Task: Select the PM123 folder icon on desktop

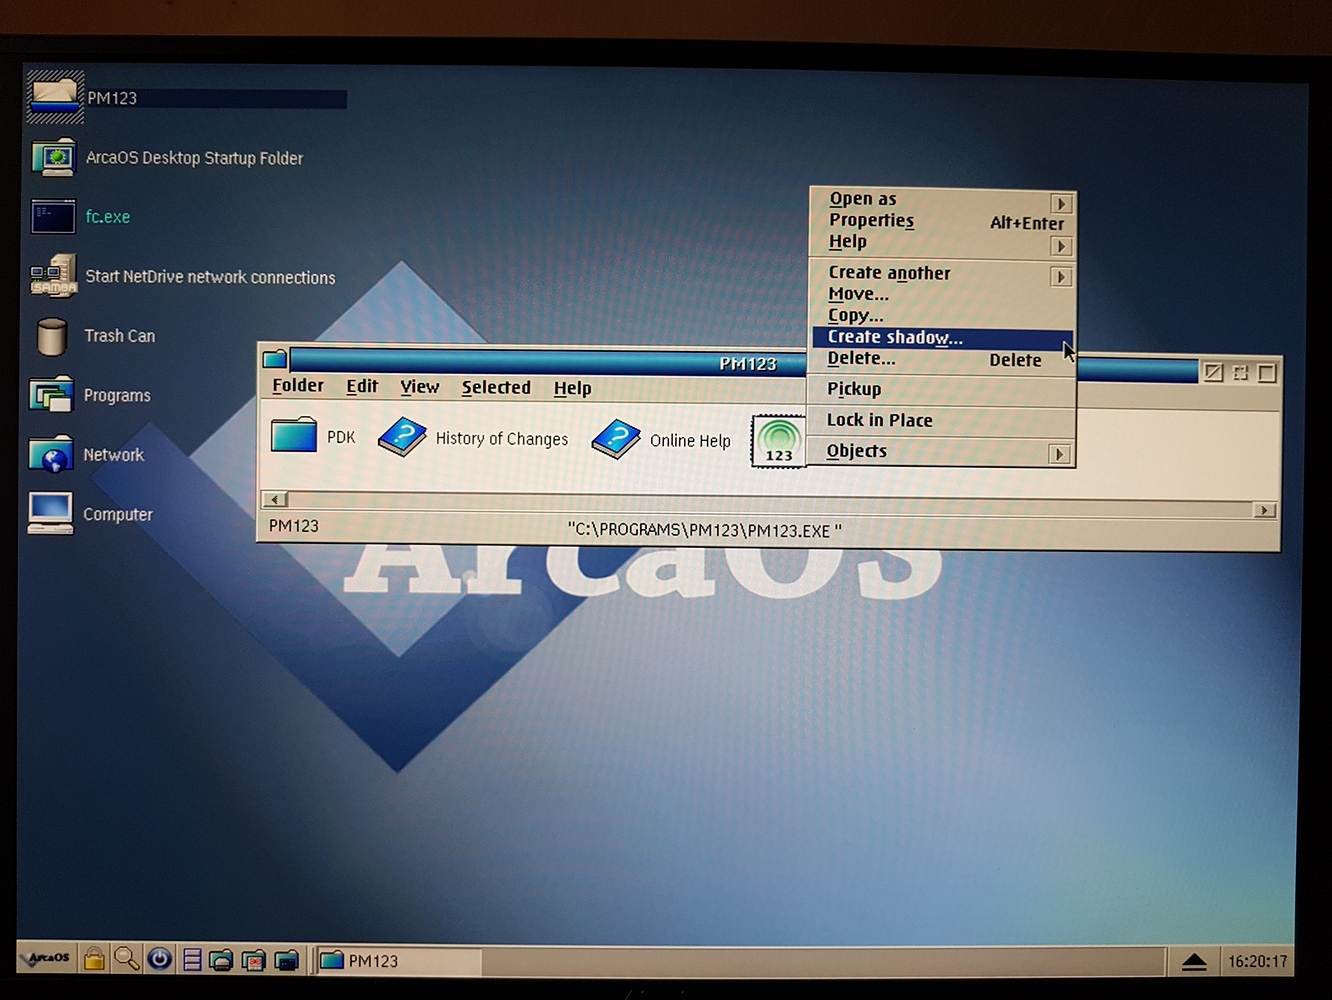Action: 54,97
